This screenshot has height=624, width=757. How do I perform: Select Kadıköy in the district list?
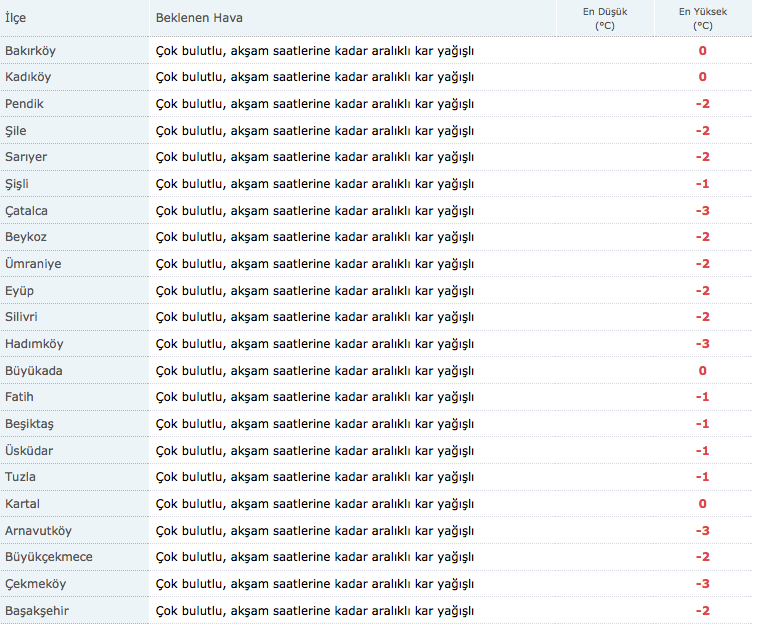point(28,77)
